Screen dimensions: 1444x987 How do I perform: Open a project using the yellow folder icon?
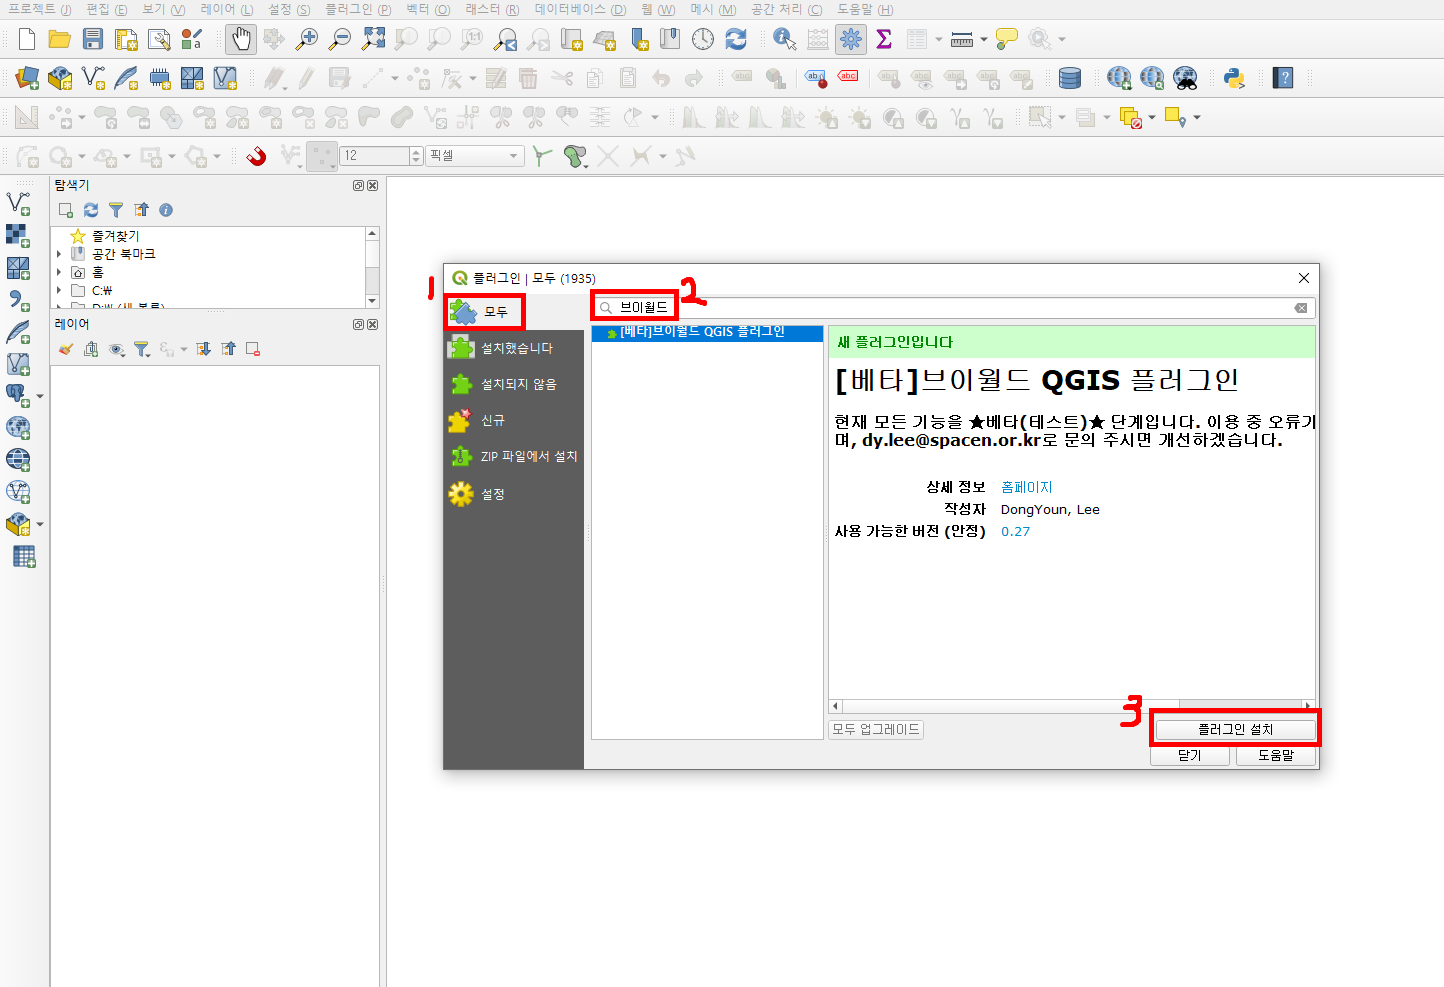60,39
